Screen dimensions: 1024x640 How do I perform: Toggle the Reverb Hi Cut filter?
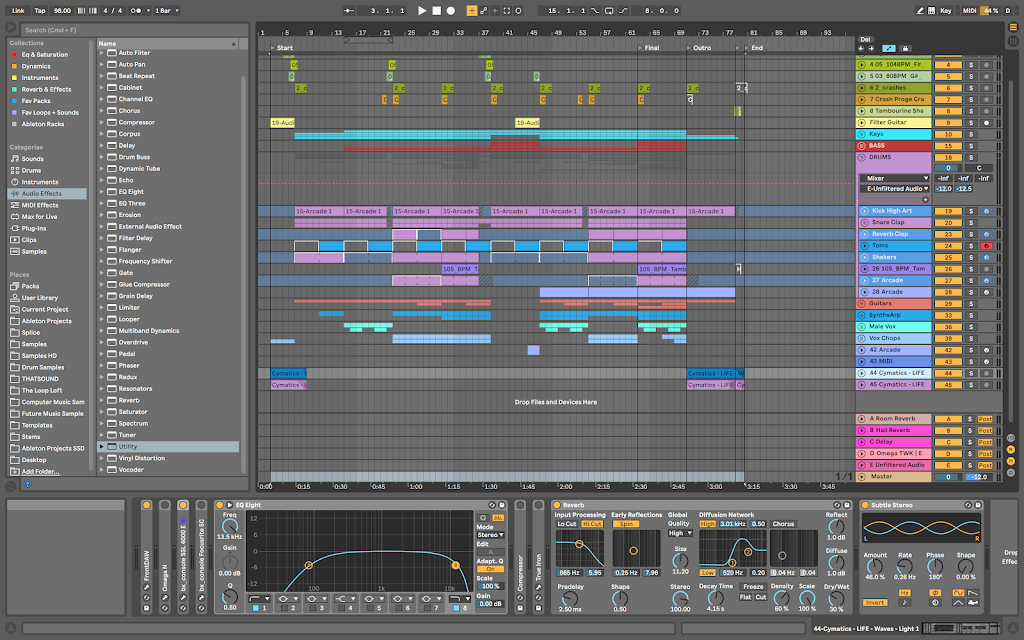[x=592, y=524]
